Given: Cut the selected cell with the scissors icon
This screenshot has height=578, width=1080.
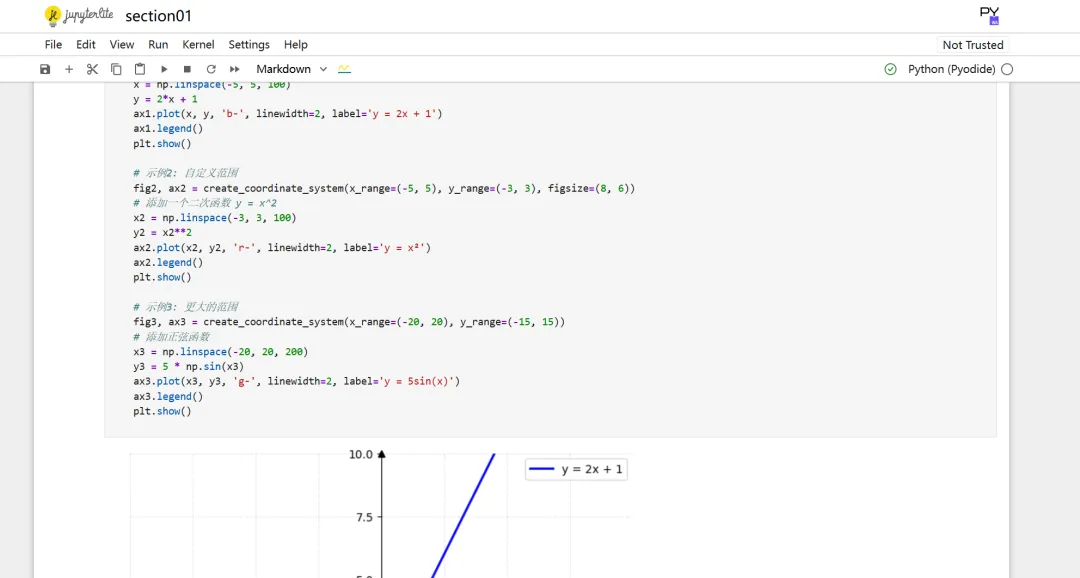Looking at the screenshot, I should [x=92, y=69].
